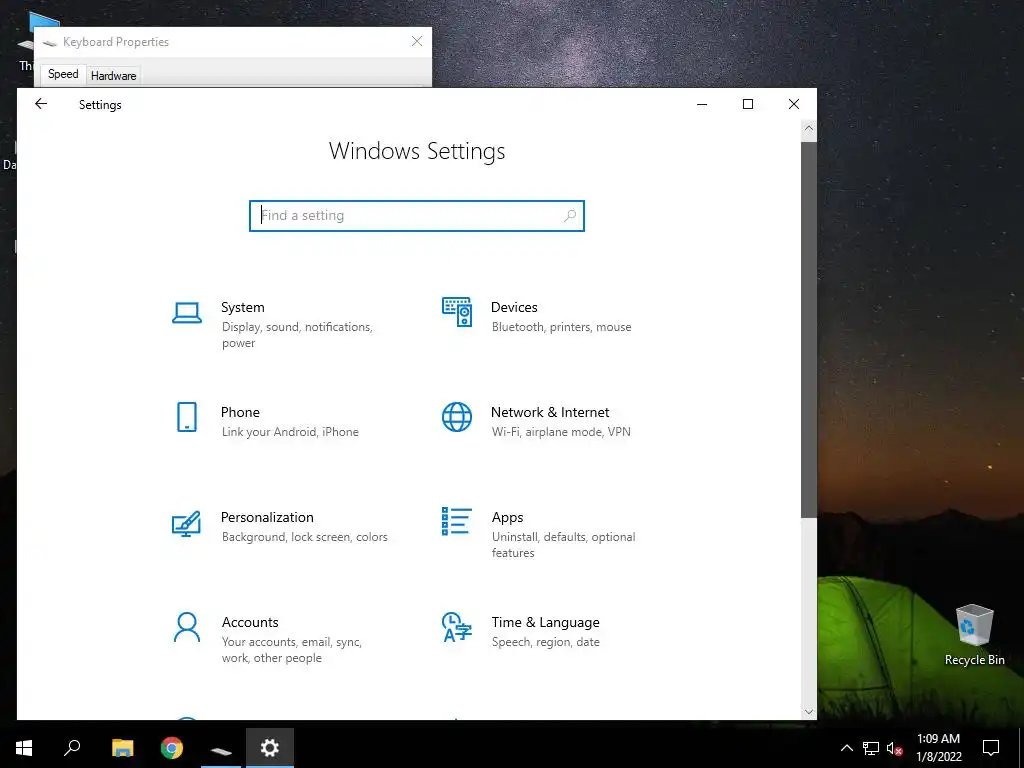Image resolution: width=1024 pixels, height=768 pixels.
Task: Maximize the Settings window
Action: click(748, 104)
